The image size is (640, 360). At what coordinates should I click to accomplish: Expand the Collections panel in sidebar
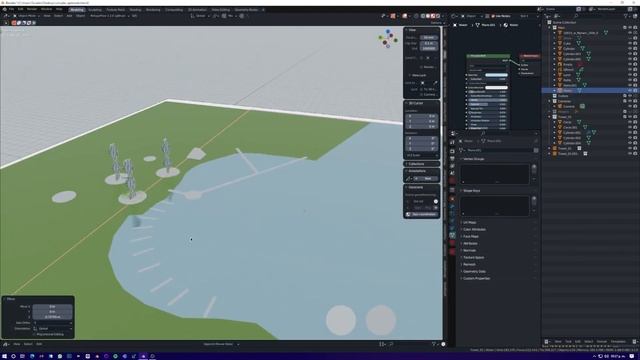pos(416,164)
